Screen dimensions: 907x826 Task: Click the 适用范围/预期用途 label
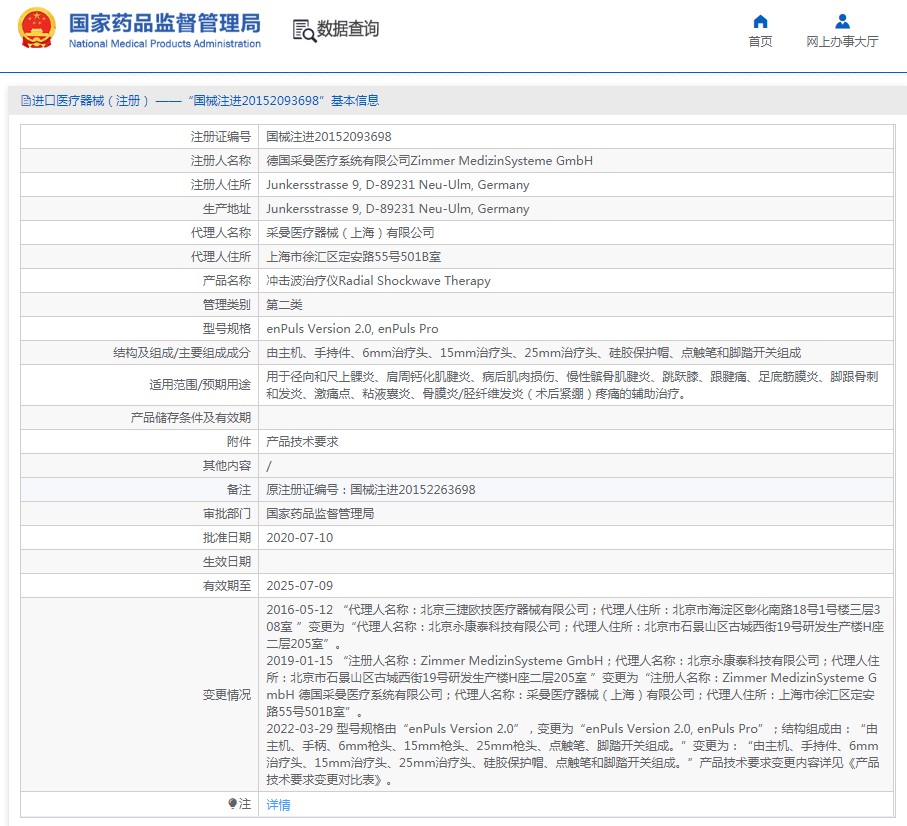(200, 385)
